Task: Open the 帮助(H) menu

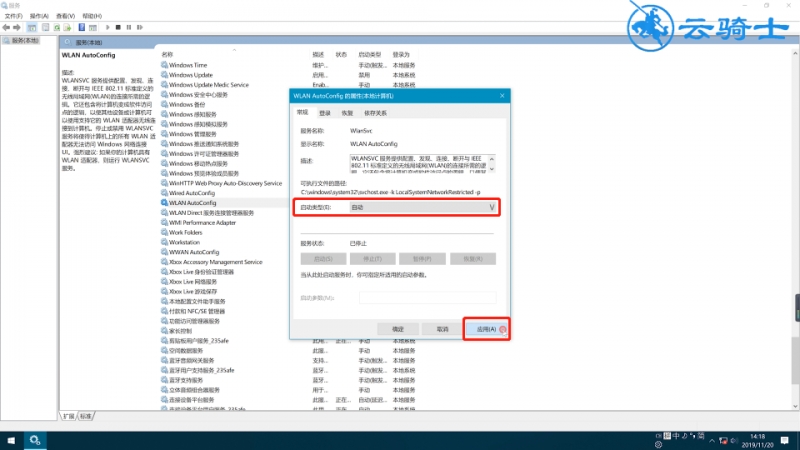Action: click(x=92, y=16)
